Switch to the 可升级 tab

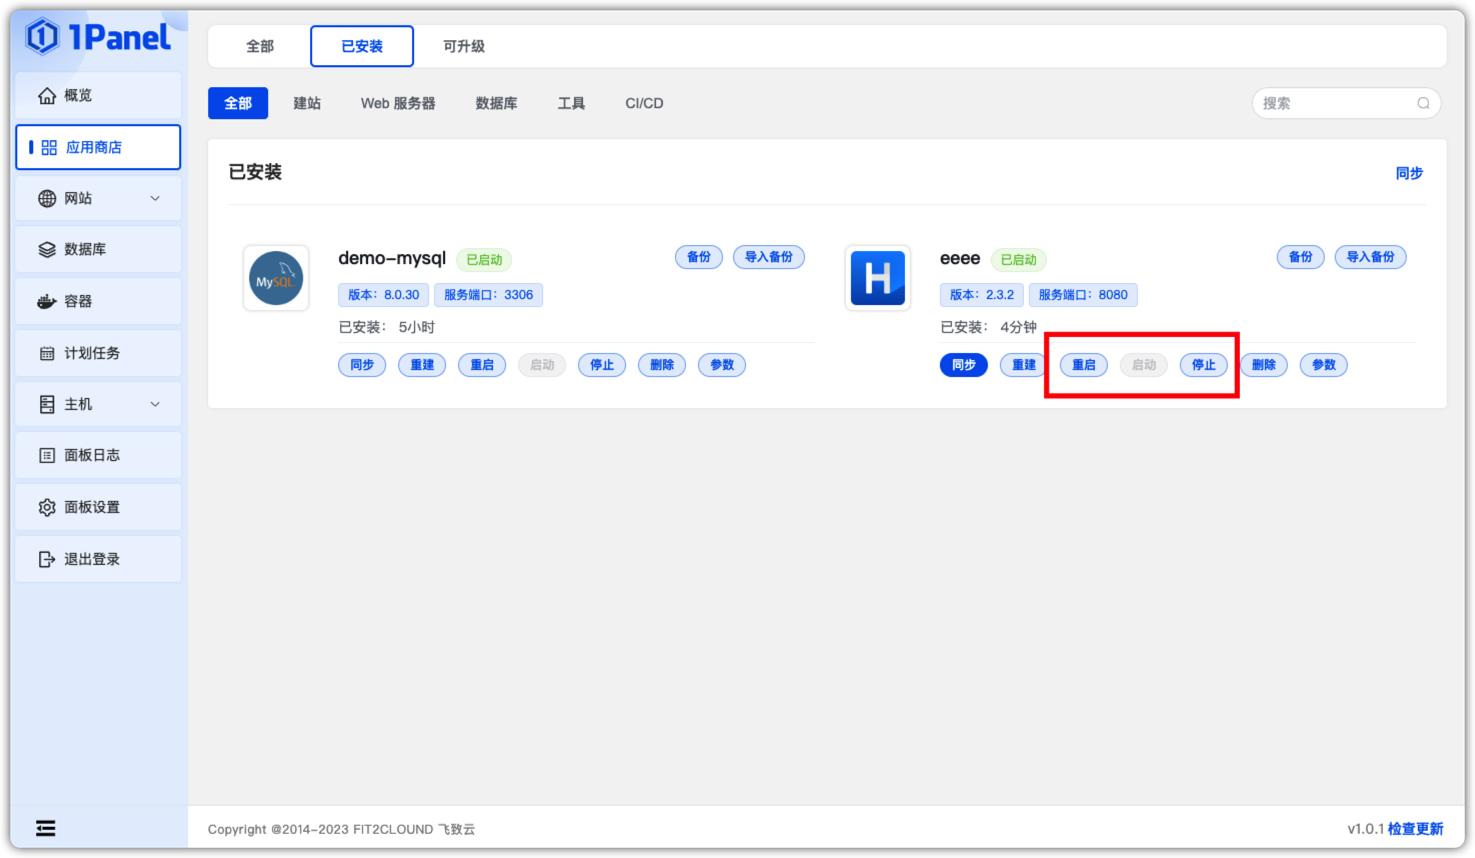tap(462, 46)
